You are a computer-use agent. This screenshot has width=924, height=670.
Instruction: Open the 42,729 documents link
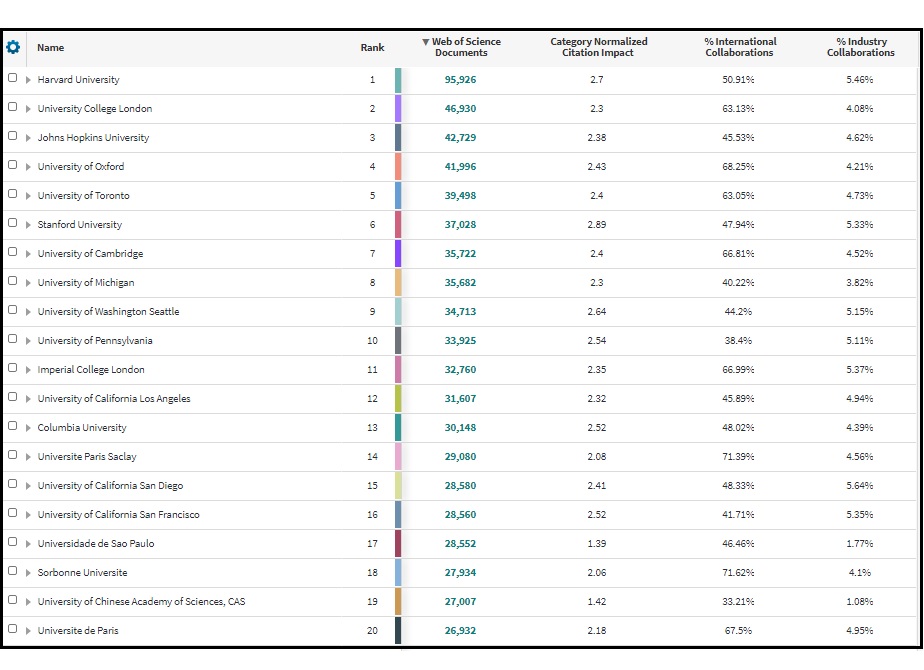[460, 137]
